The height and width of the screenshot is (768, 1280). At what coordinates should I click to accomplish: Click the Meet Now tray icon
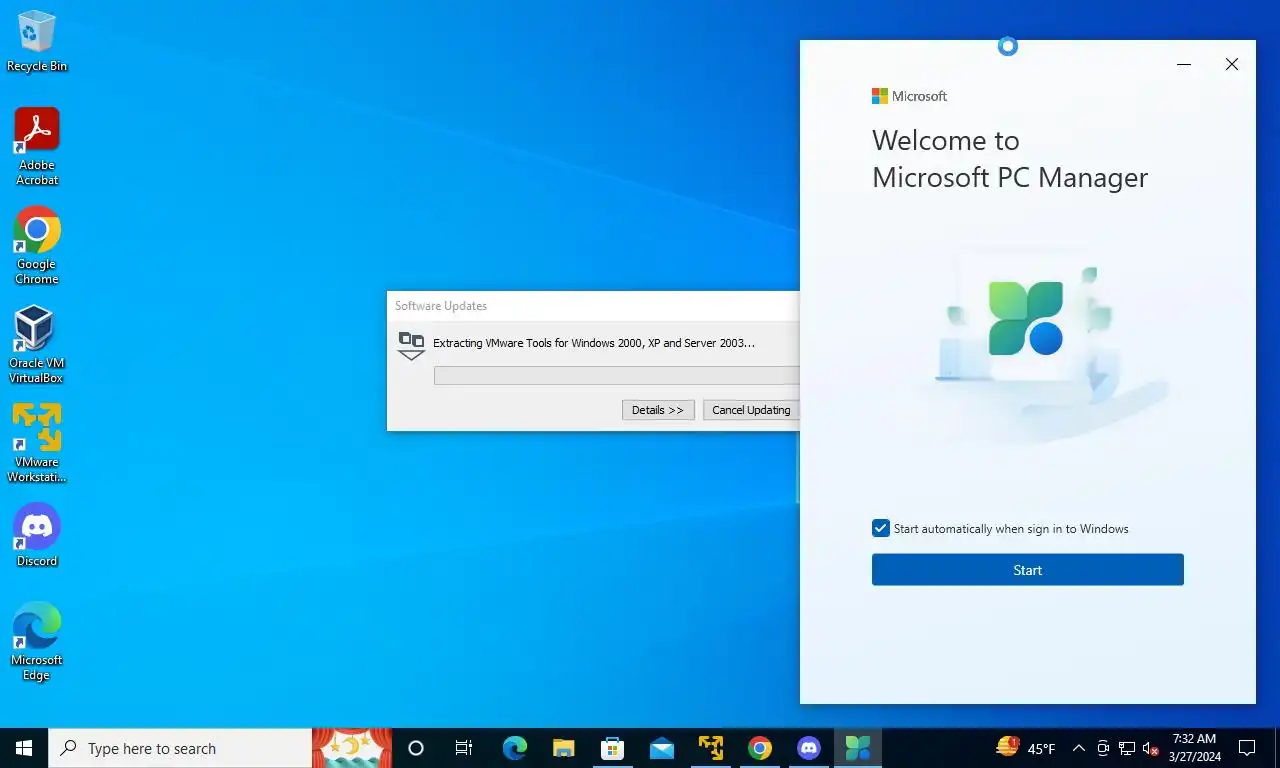tap(1103, 748)
